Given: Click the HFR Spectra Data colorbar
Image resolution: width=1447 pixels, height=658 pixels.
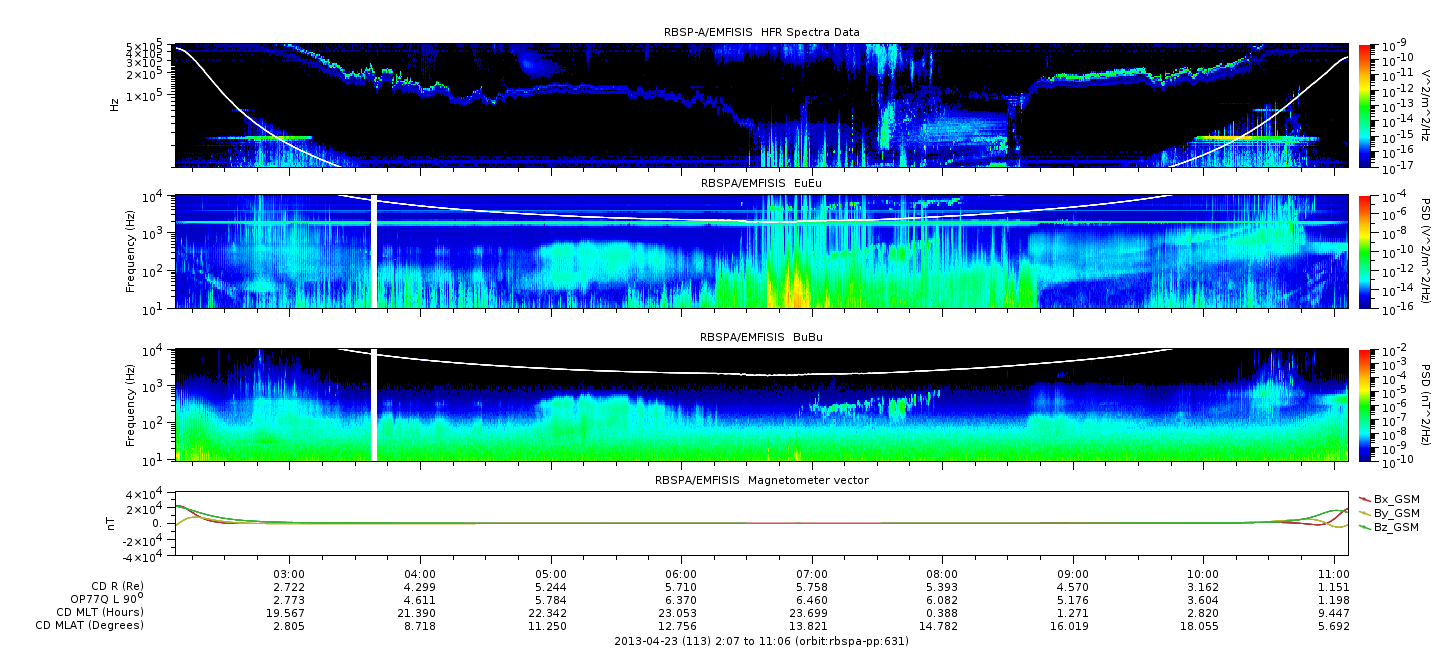Looking at the screenshot, I should point(1364,105).
